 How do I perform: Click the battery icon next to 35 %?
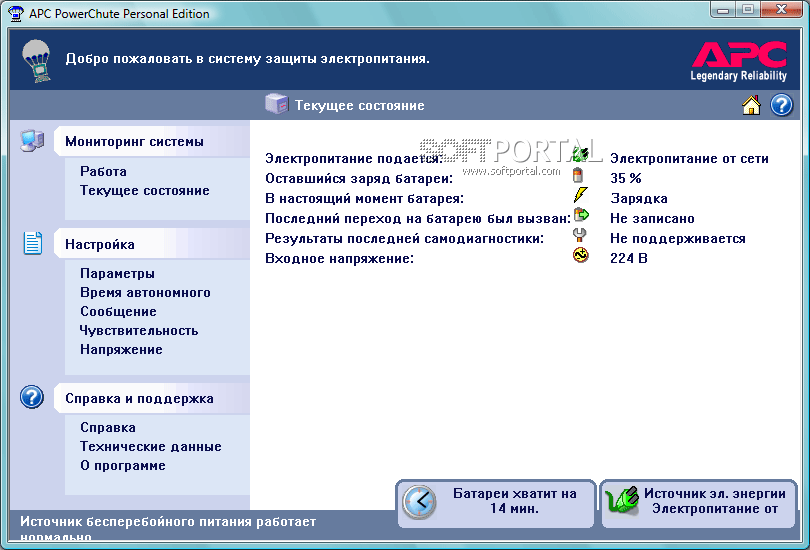pos(578,175)
